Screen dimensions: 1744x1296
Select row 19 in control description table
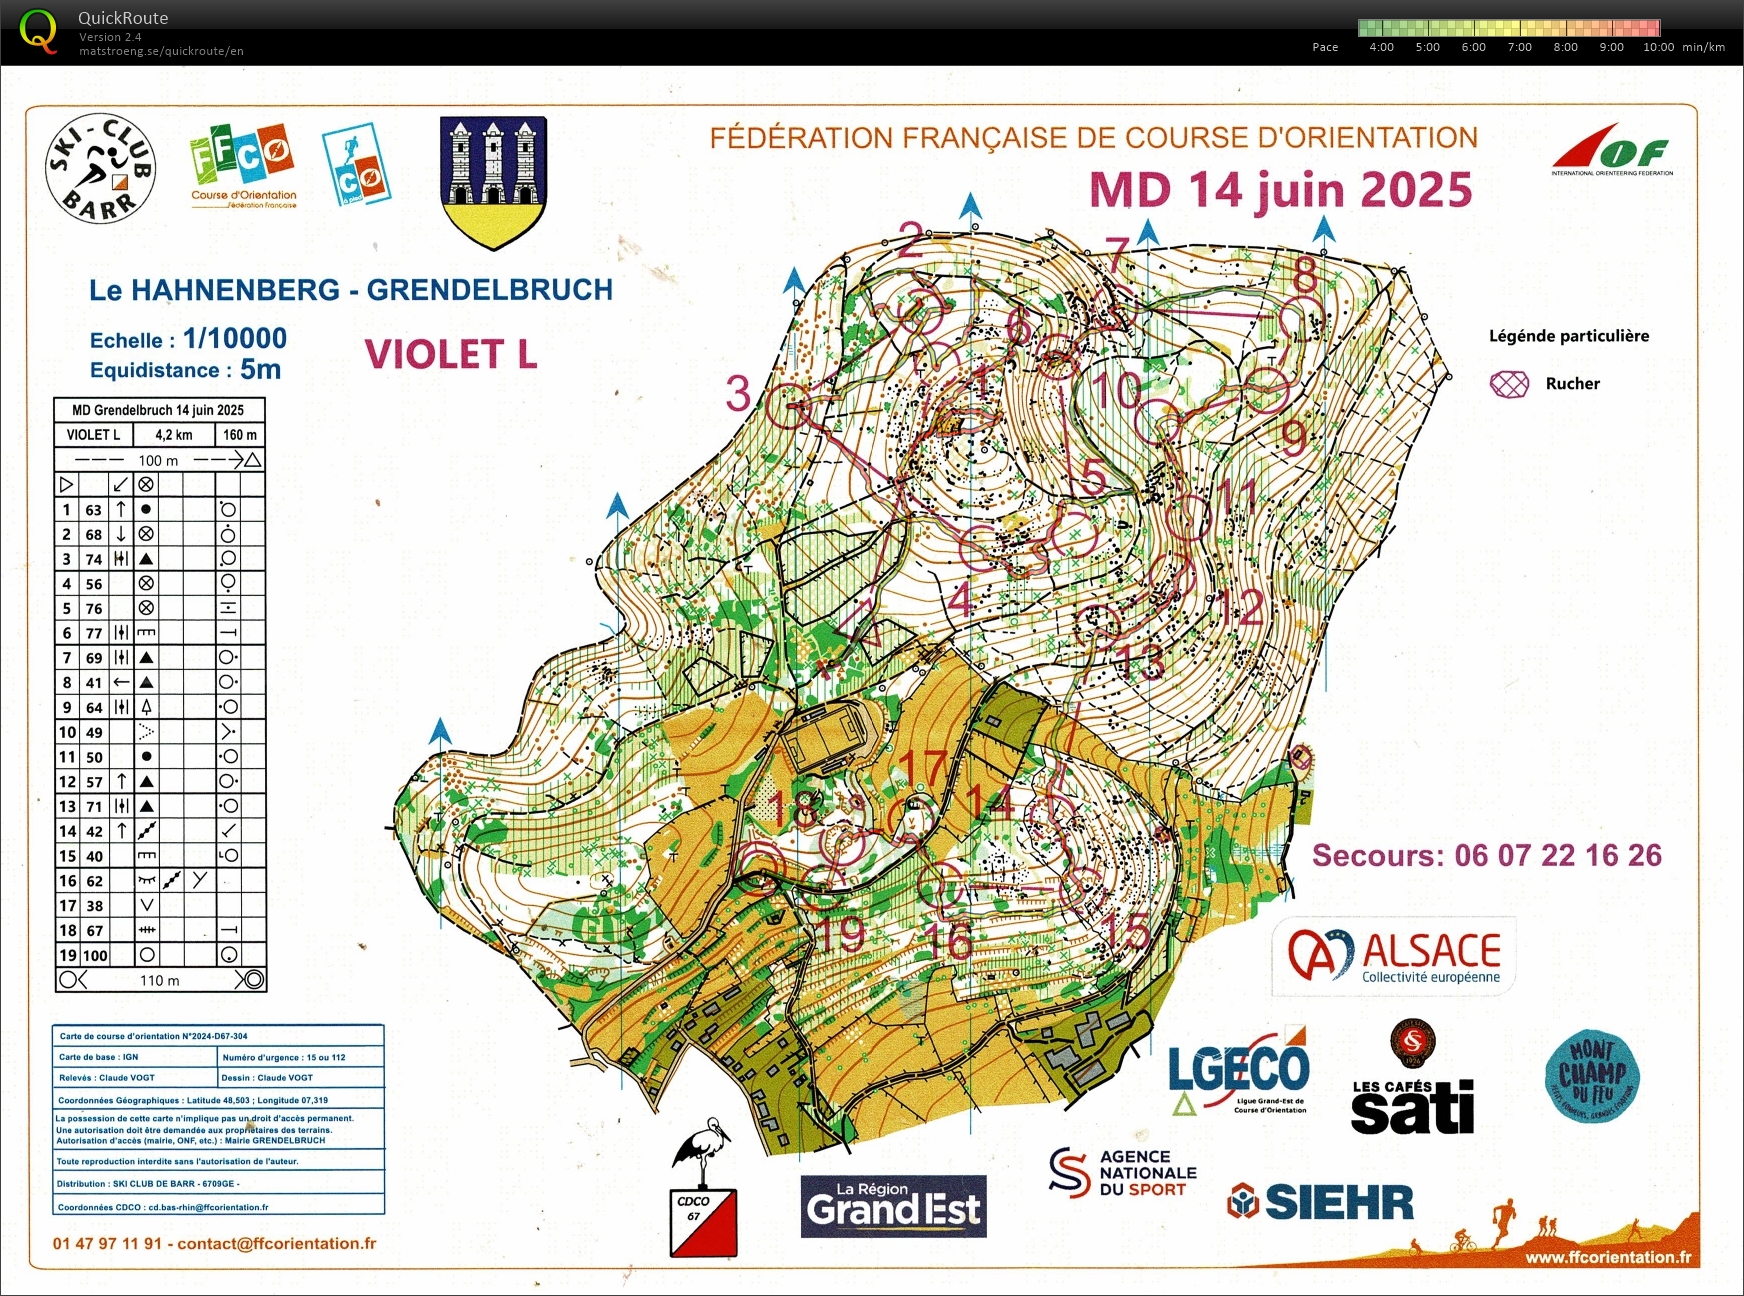click(x=160, y=955)
